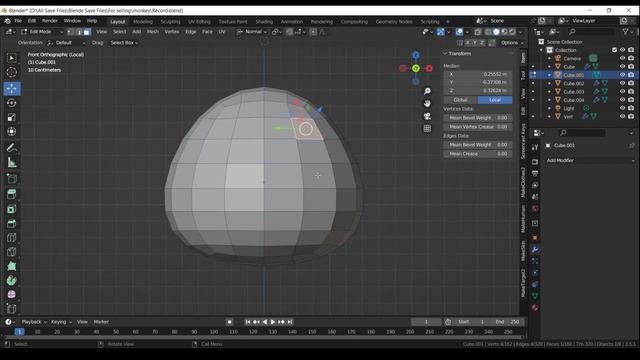Adjust the Mean Bevel Weight vertices slider
Image resolution: width=640 pixels, height=360 pixels.
[x=478, y=118]
